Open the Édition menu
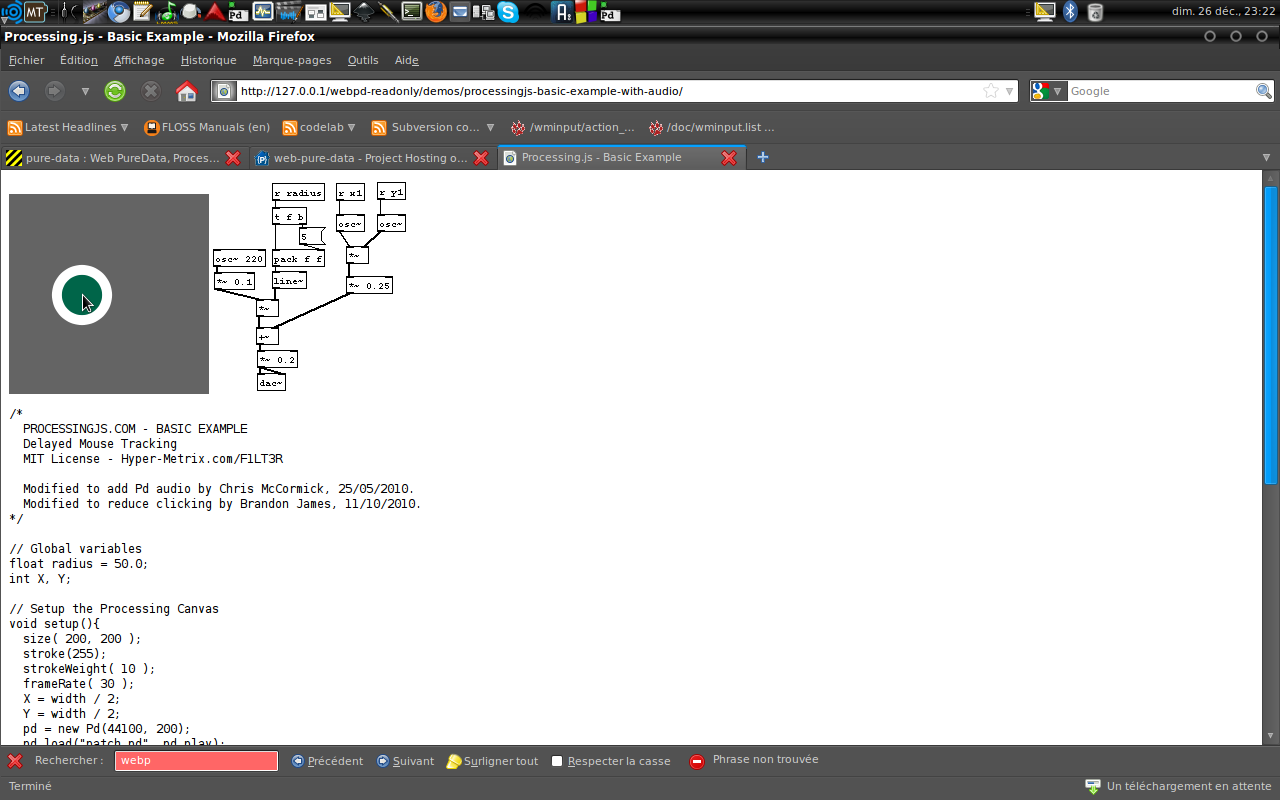 tap(79, 60)
